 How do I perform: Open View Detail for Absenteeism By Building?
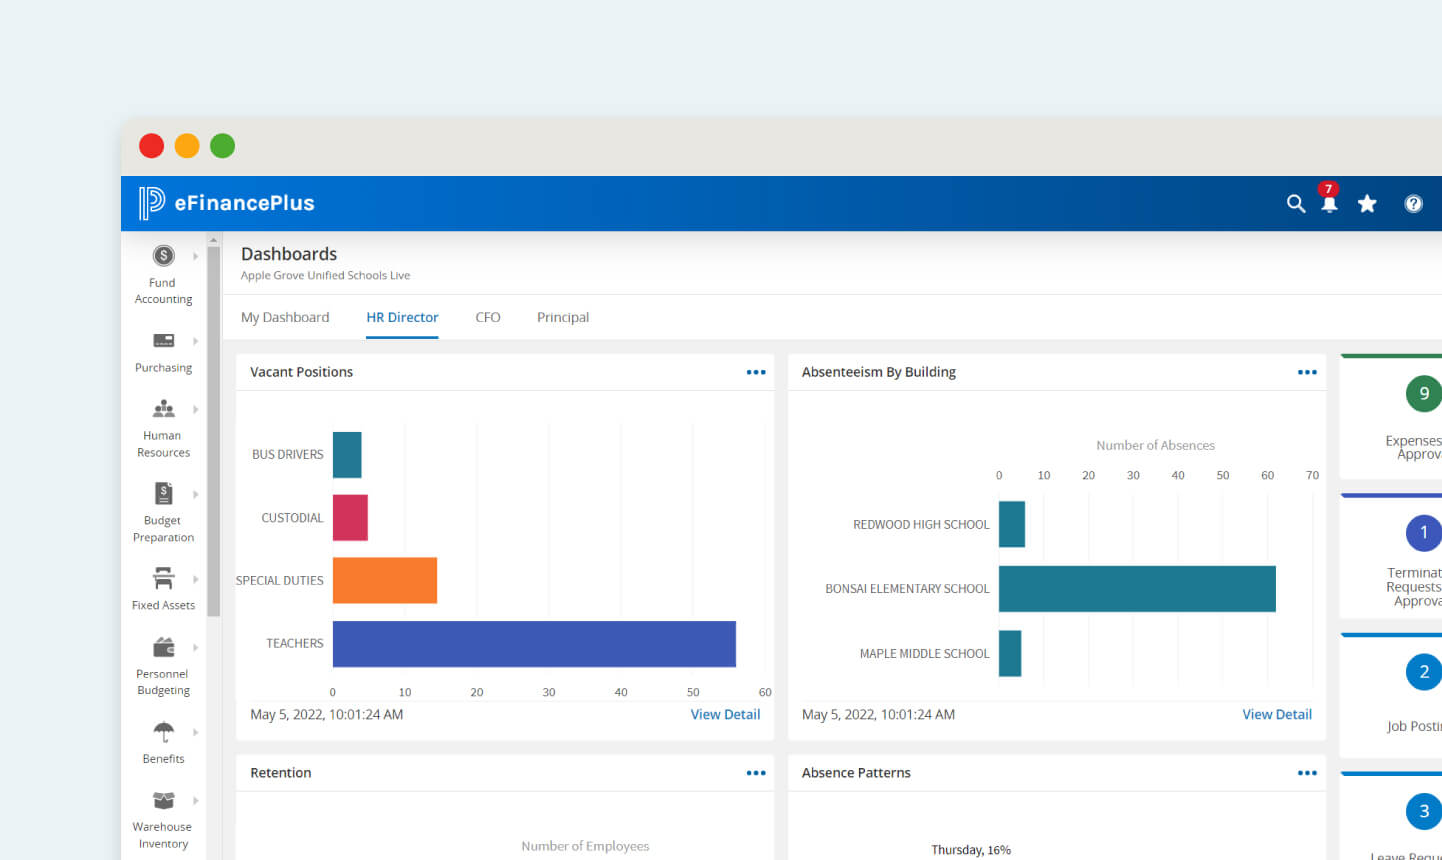pyautogui.click(x=1277, y=714)
